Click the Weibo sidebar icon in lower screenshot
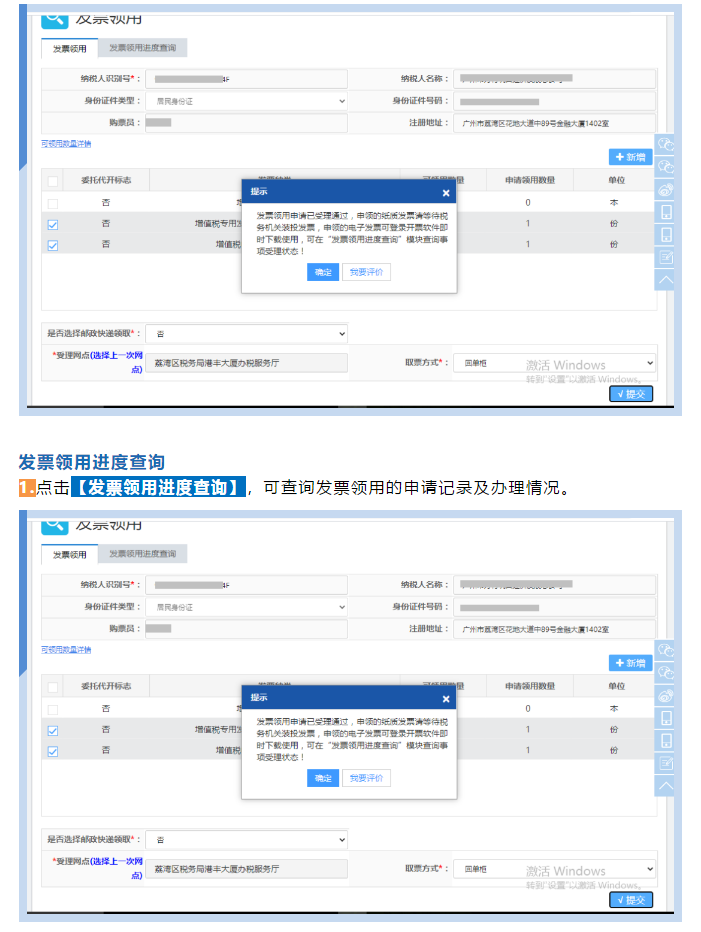 point(667,696)
